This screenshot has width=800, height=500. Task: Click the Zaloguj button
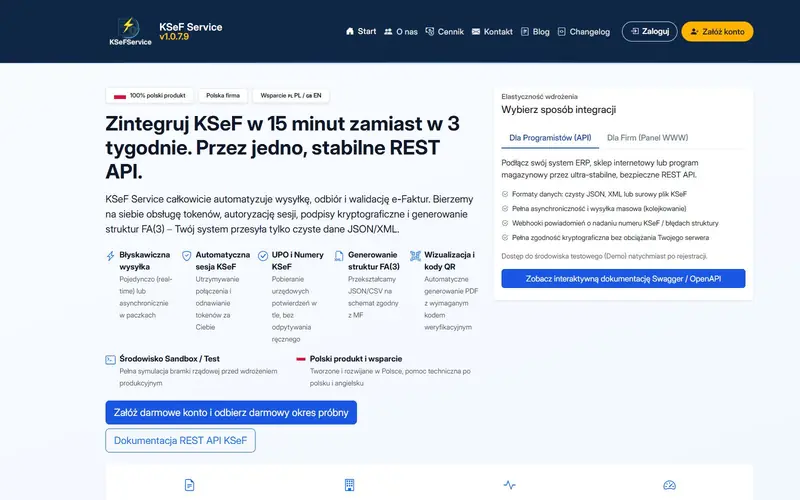pyautogui.click(x=649, y=32)
